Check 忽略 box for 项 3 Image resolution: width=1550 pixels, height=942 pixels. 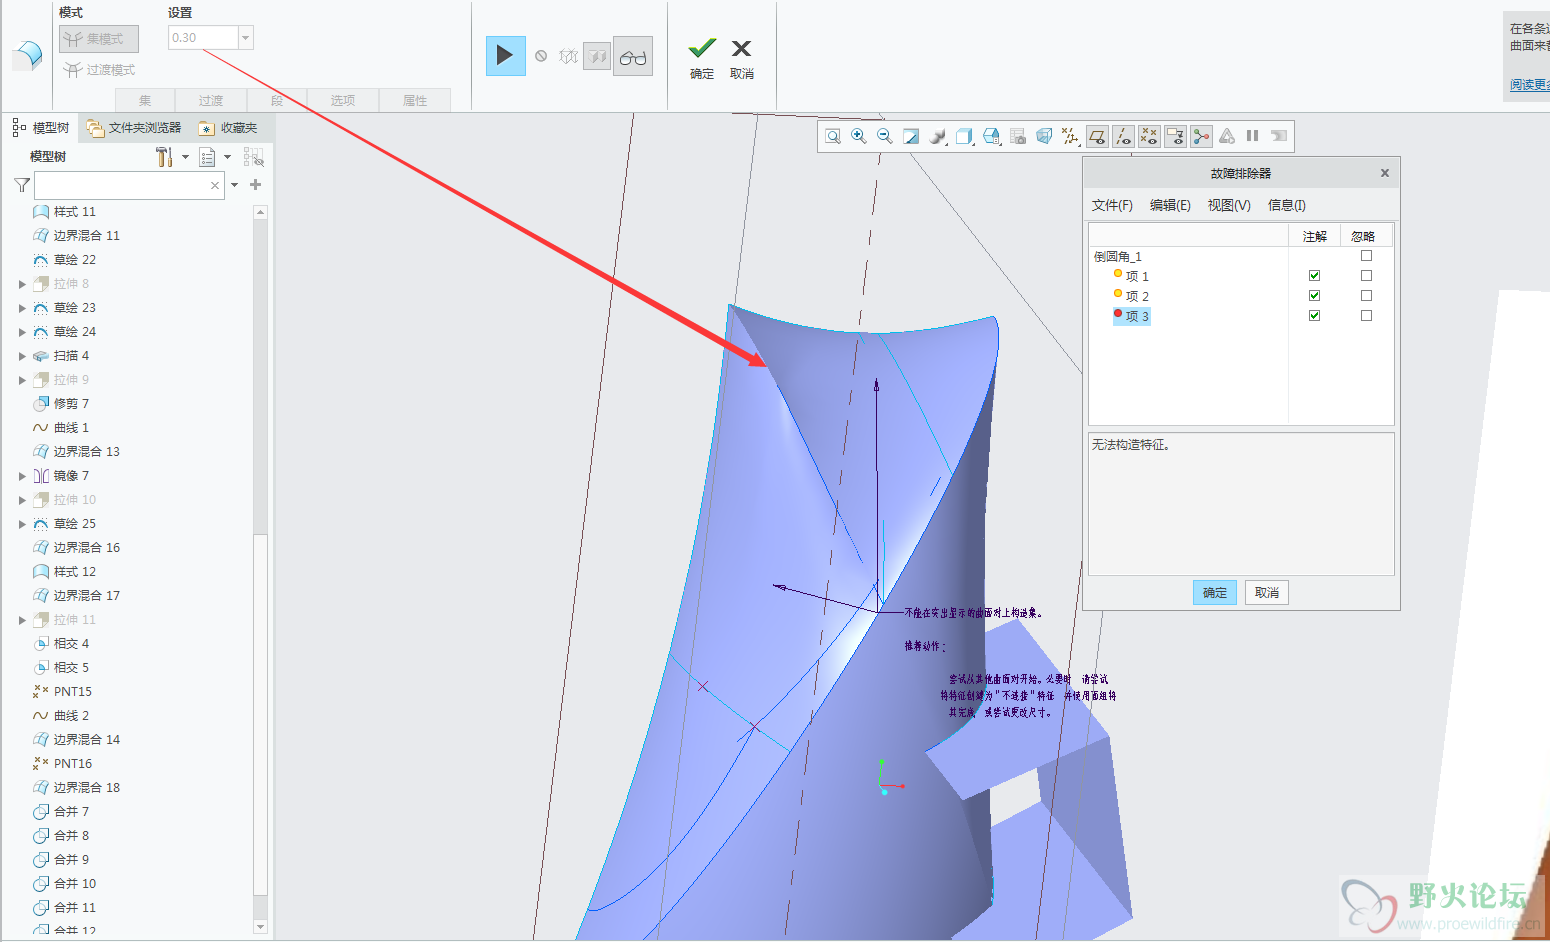coord(1366,316)
